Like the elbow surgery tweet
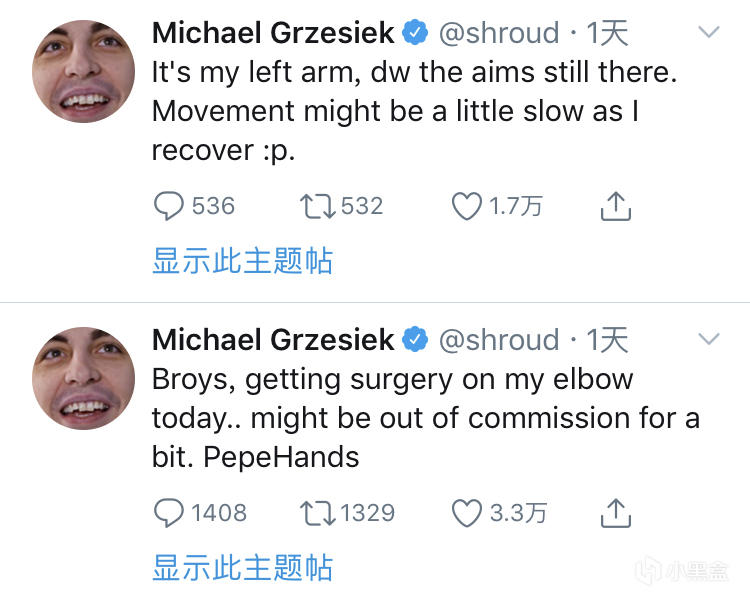This screenshot has height=603, width=750. pos(466,513)
